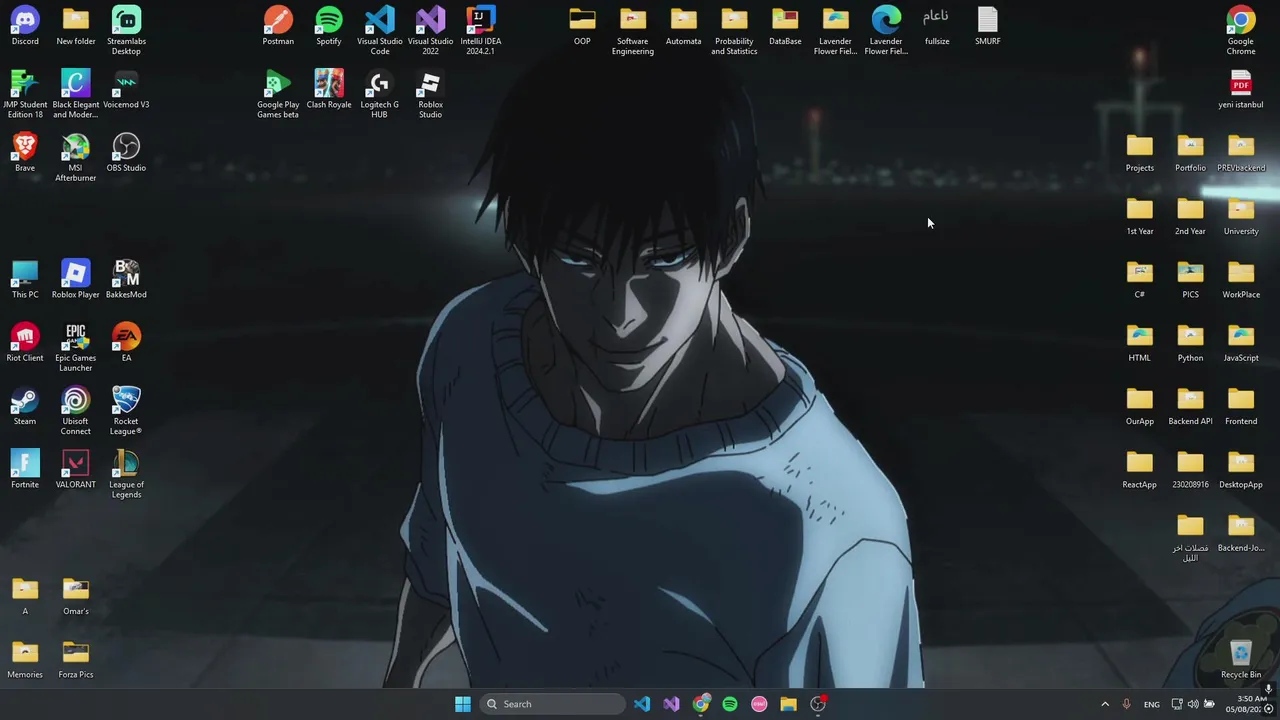
Task: Select the University folder
Action: [1241, 217]
